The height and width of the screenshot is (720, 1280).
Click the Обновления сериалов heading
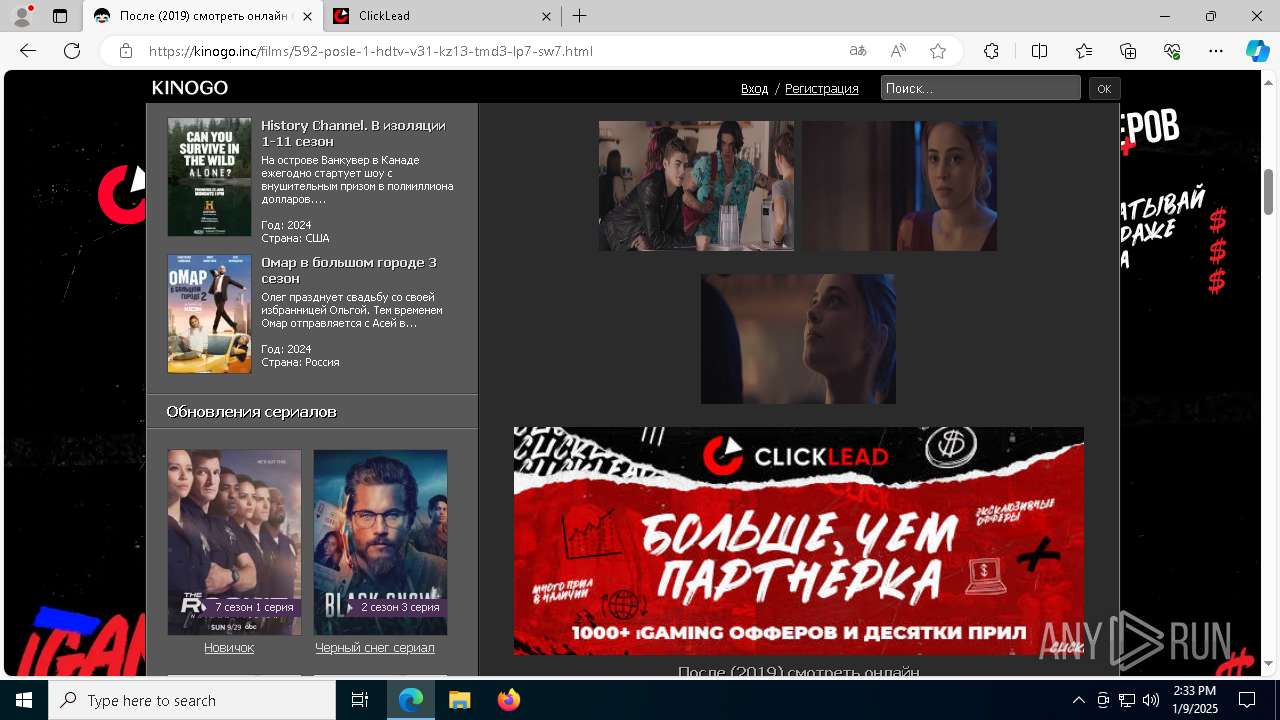tap(251, 412)
